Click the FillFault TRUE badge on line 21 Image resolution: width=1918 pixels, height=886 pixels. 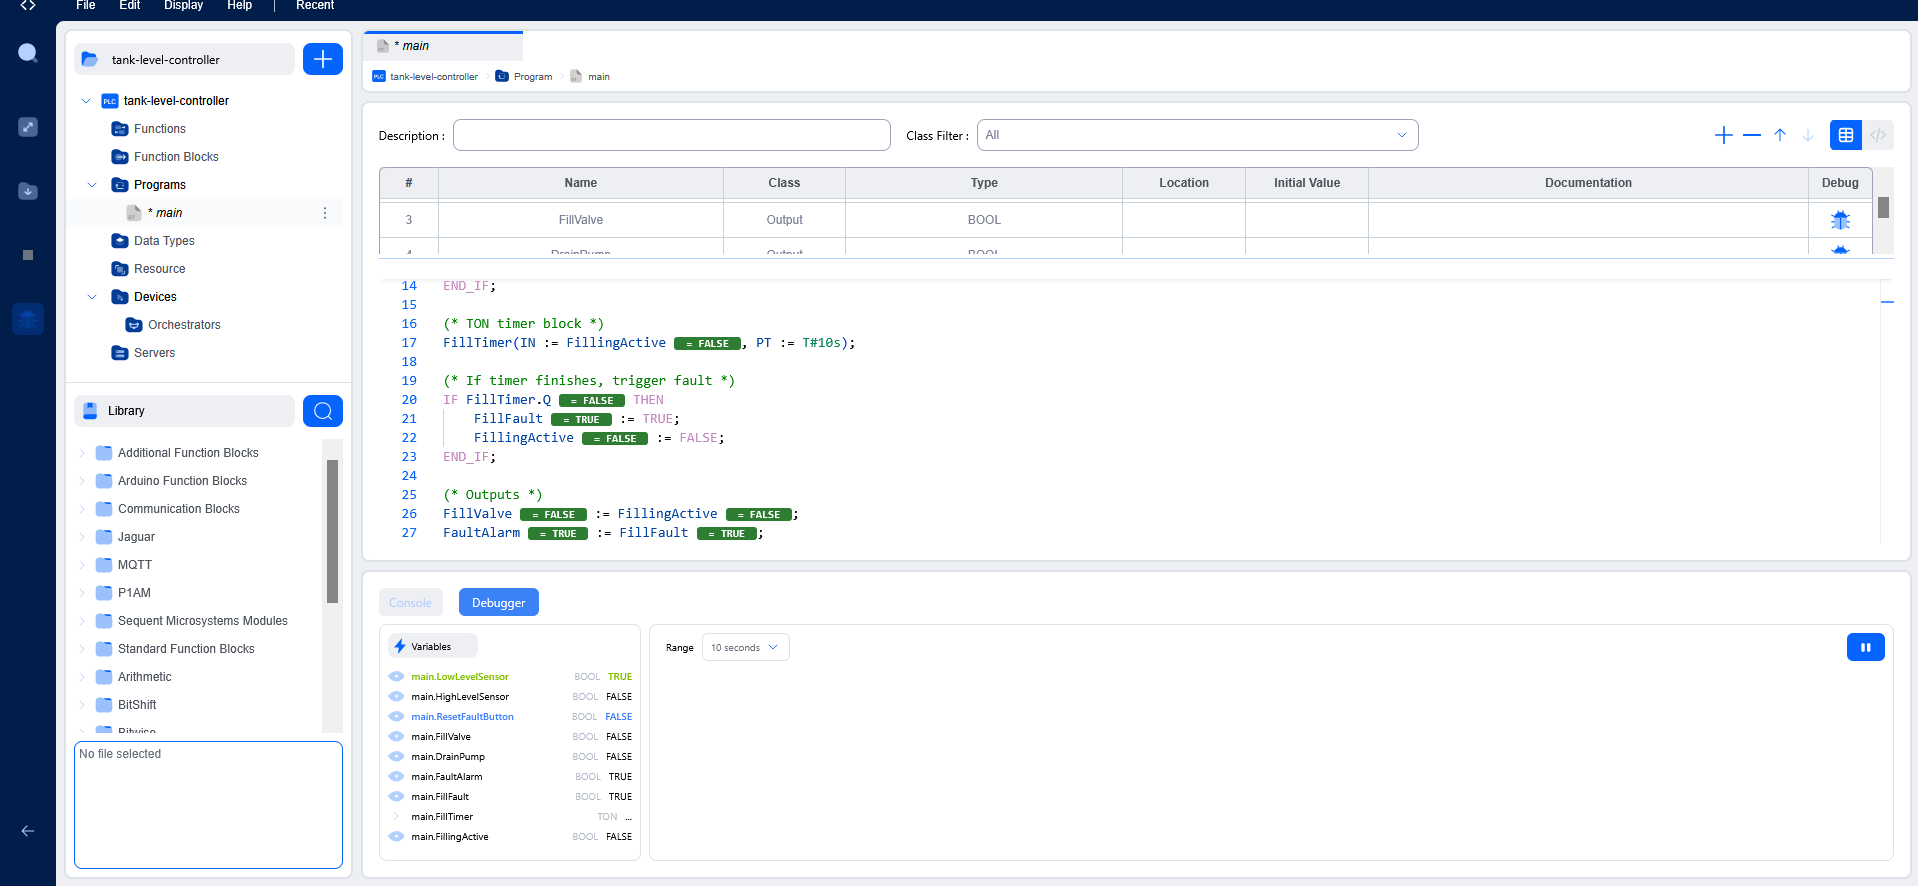[581, 420]
